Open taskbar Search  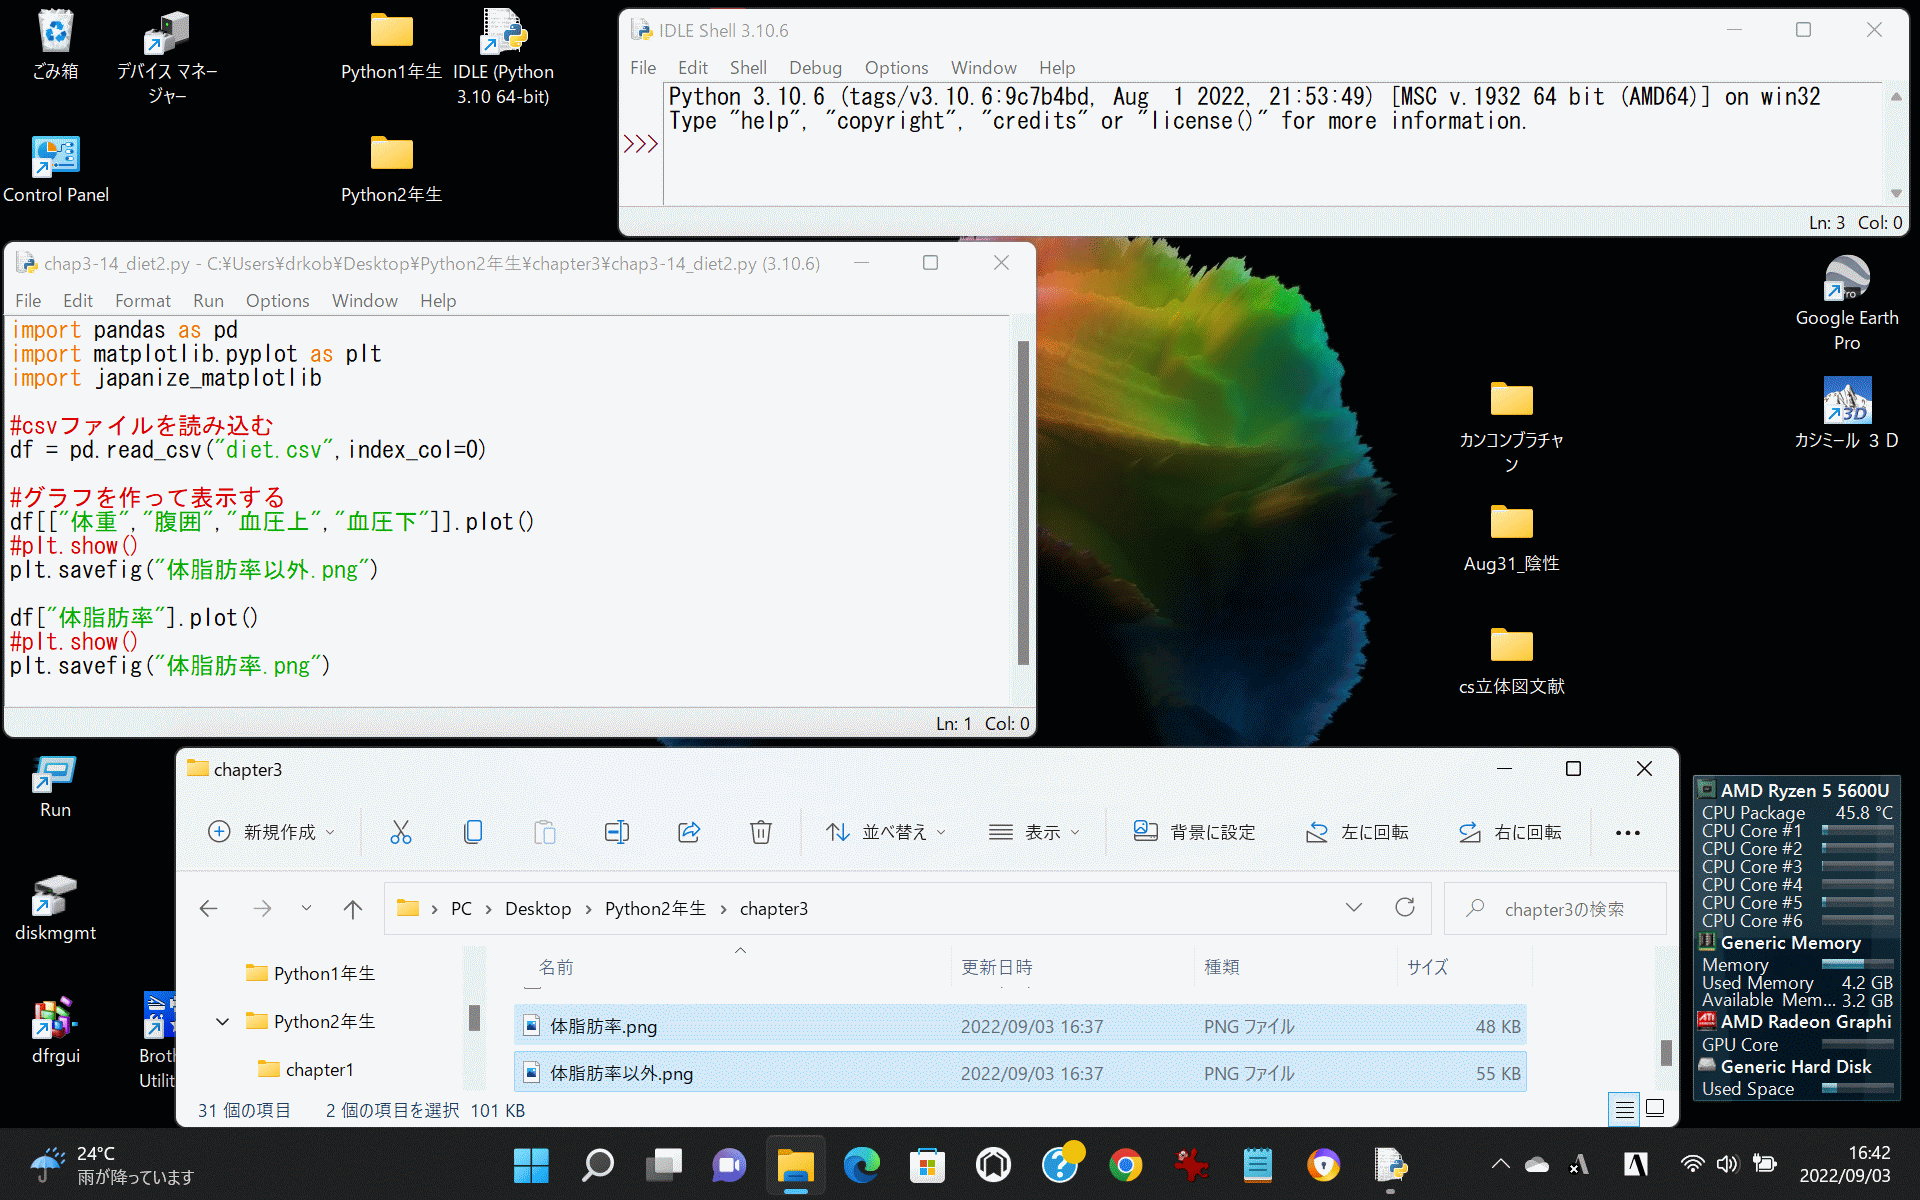tap(597, 1165)
